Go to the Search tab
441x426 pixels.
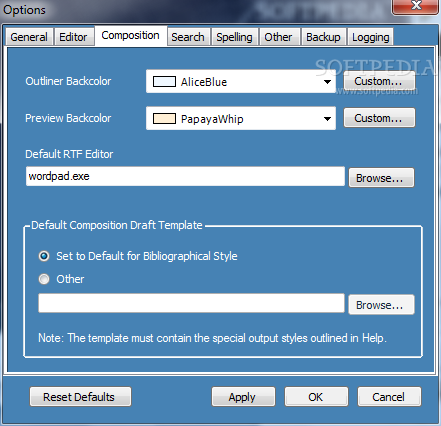click(188, 37)
